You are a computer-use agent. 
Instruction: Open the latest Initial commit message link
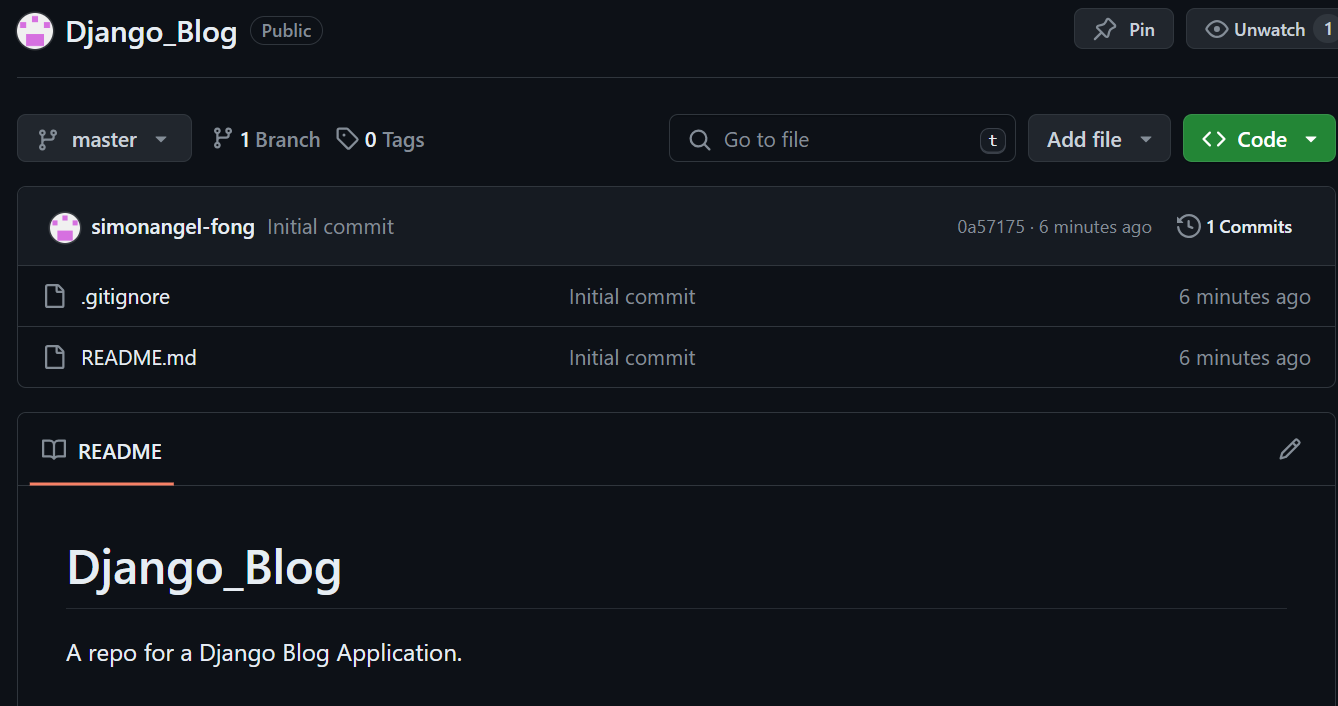tap(330, 227)
